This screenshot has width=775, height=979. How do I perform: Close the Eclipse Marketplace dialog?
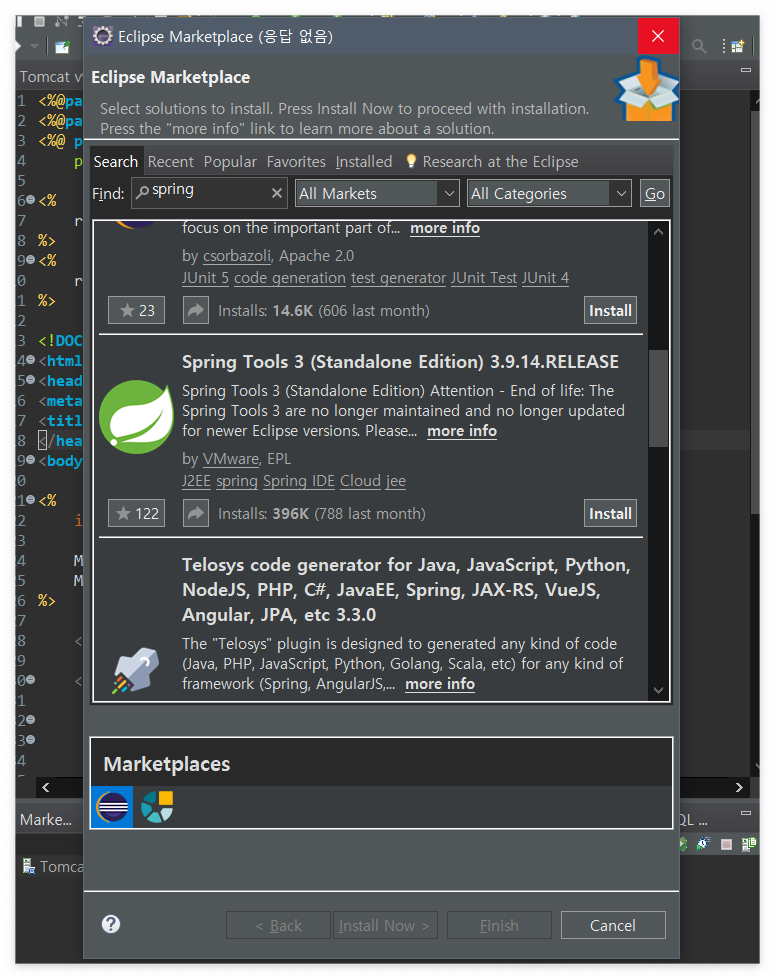tap(658, 36)
